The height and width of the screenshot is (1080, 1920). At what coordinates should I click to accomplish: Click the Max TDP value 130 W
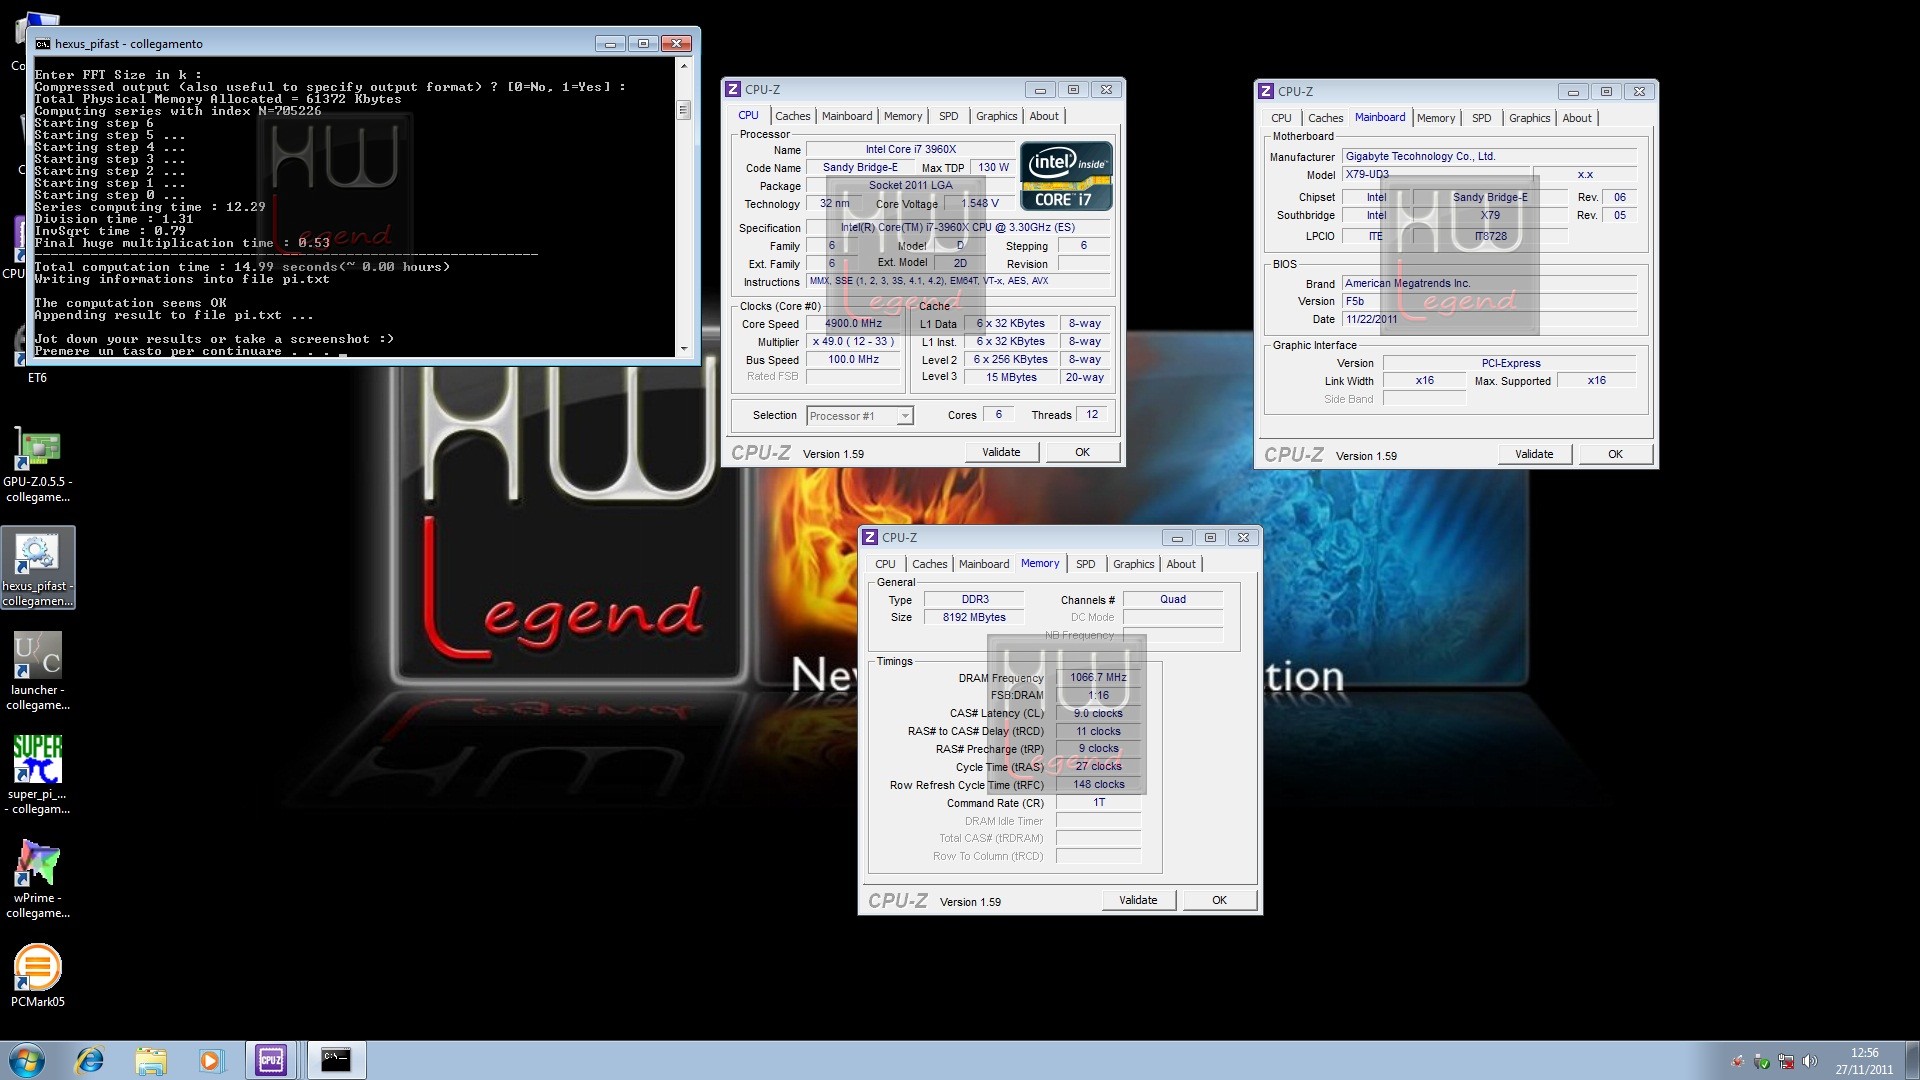[993, 168]
